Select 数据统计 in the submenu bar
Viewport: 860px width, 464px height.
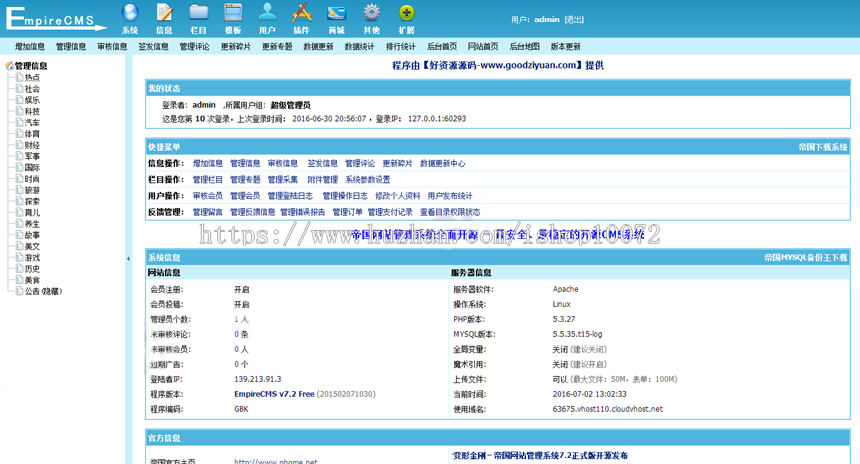pyautogui.click(x=359, y=47)
